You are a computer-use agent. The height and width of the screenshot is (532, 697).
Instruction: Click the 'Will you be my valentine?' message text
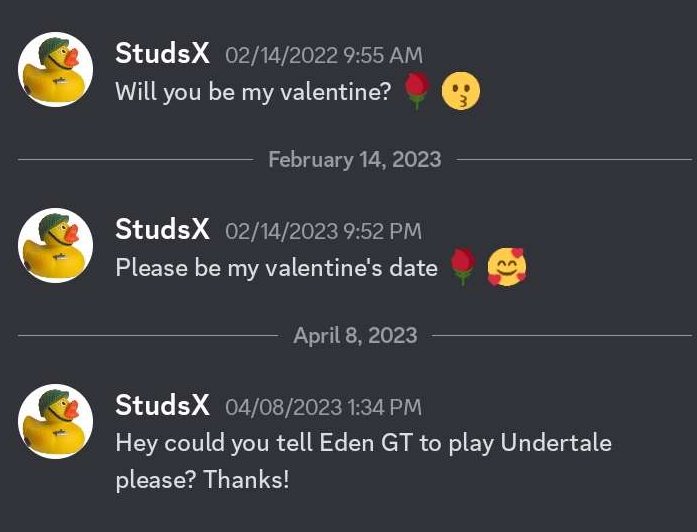point(253,92)
